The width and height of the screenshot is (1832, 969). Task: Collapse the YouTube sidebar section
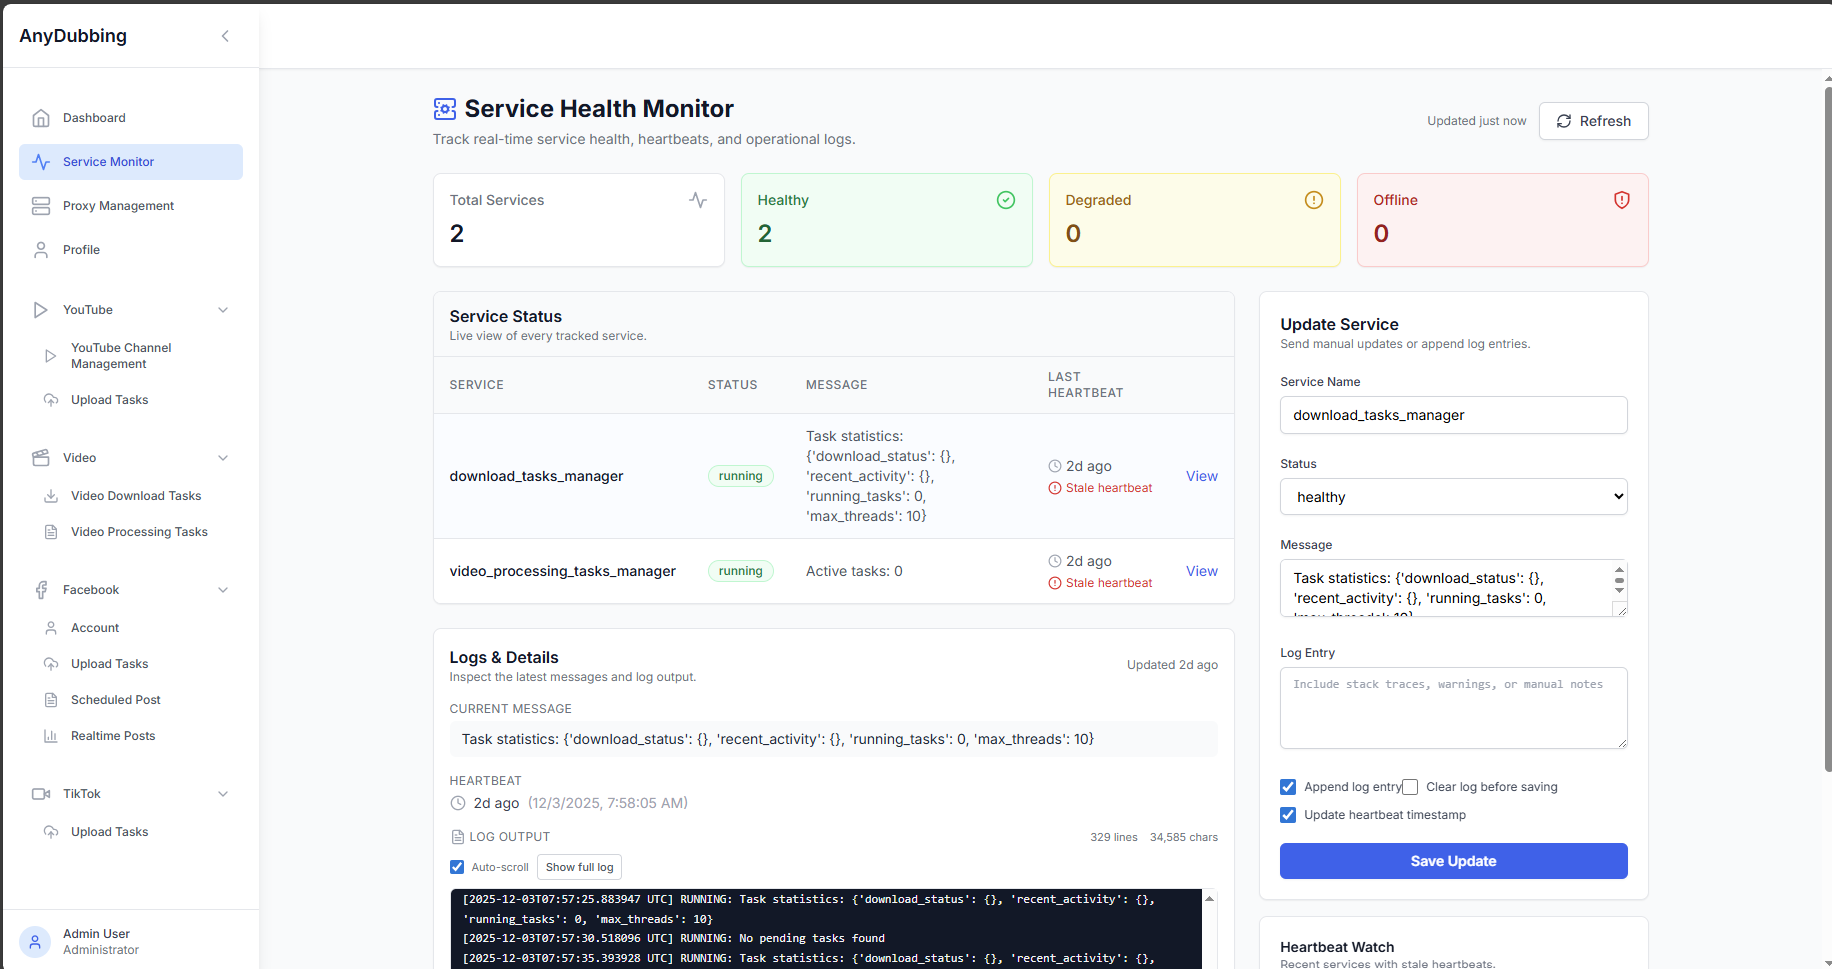click(x=223, y=310)
